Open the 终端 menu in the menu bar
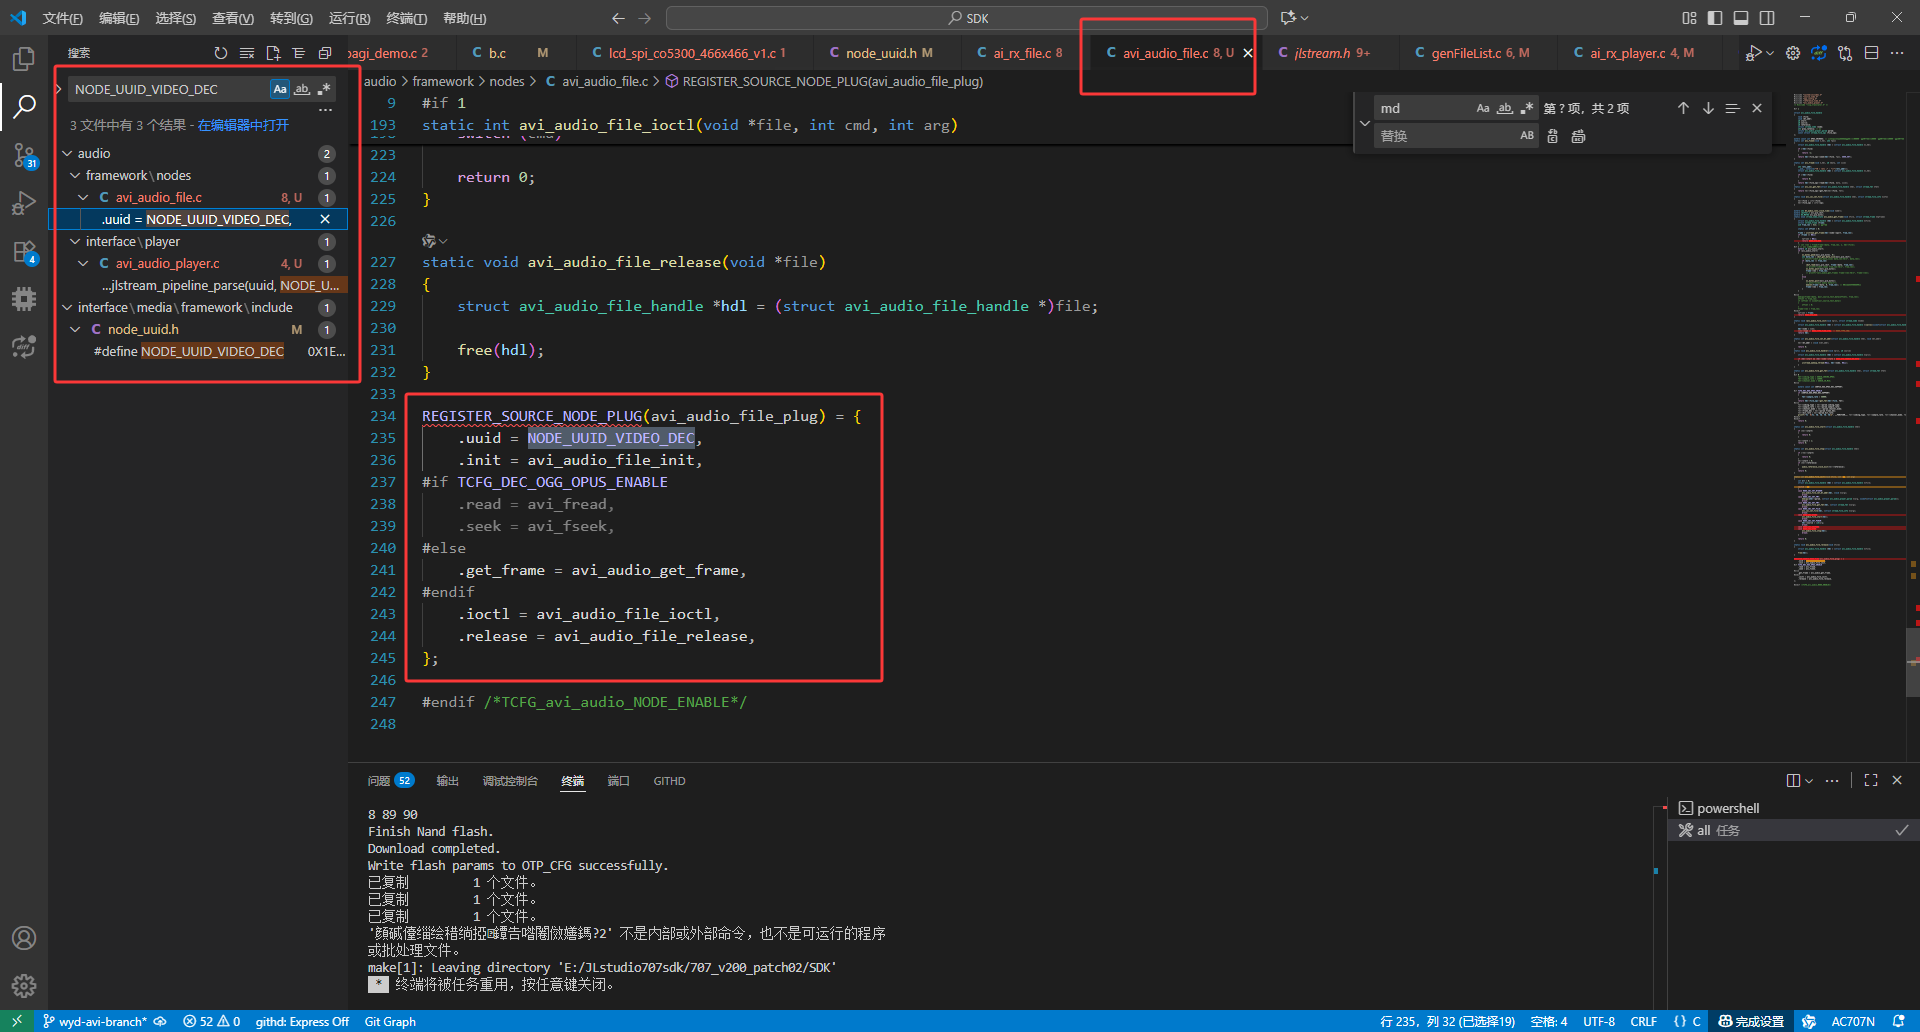Screen dimensions: 1920x1032 click(406, 18)
